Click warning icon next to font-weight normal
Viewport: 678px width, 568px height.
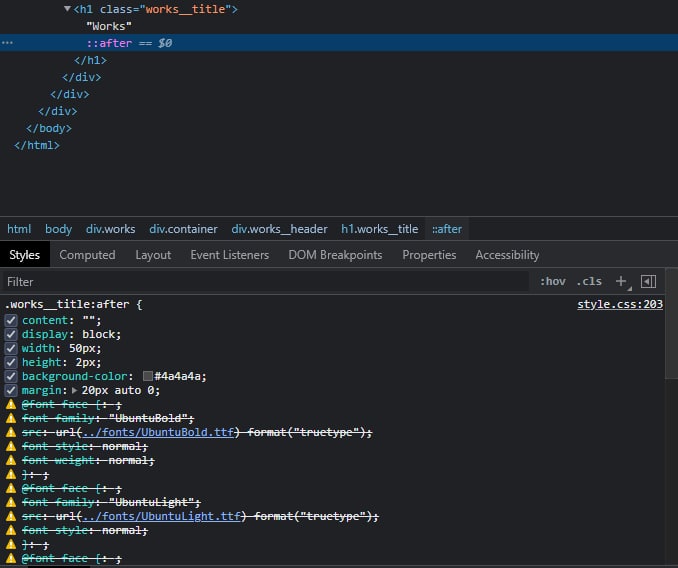click(11, 460)
